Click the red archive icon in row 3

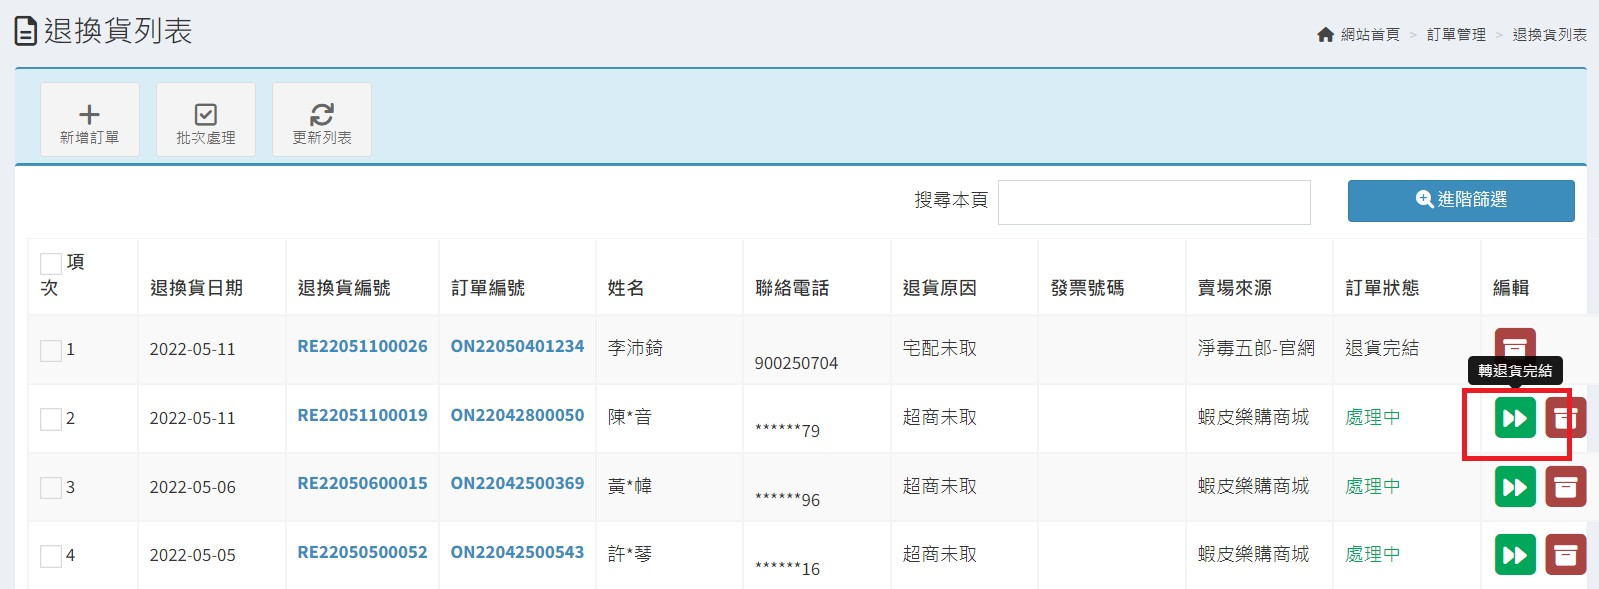tap(1565, 487)
